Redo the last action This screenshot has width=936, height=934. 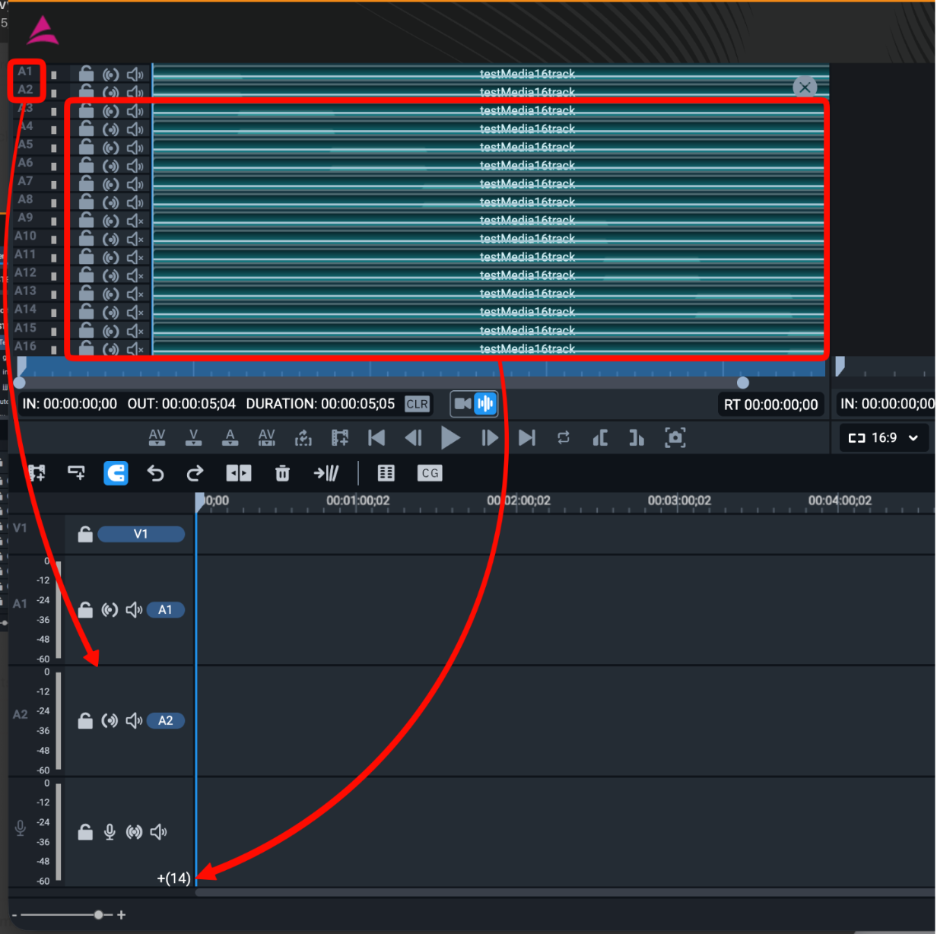point(195,473)
